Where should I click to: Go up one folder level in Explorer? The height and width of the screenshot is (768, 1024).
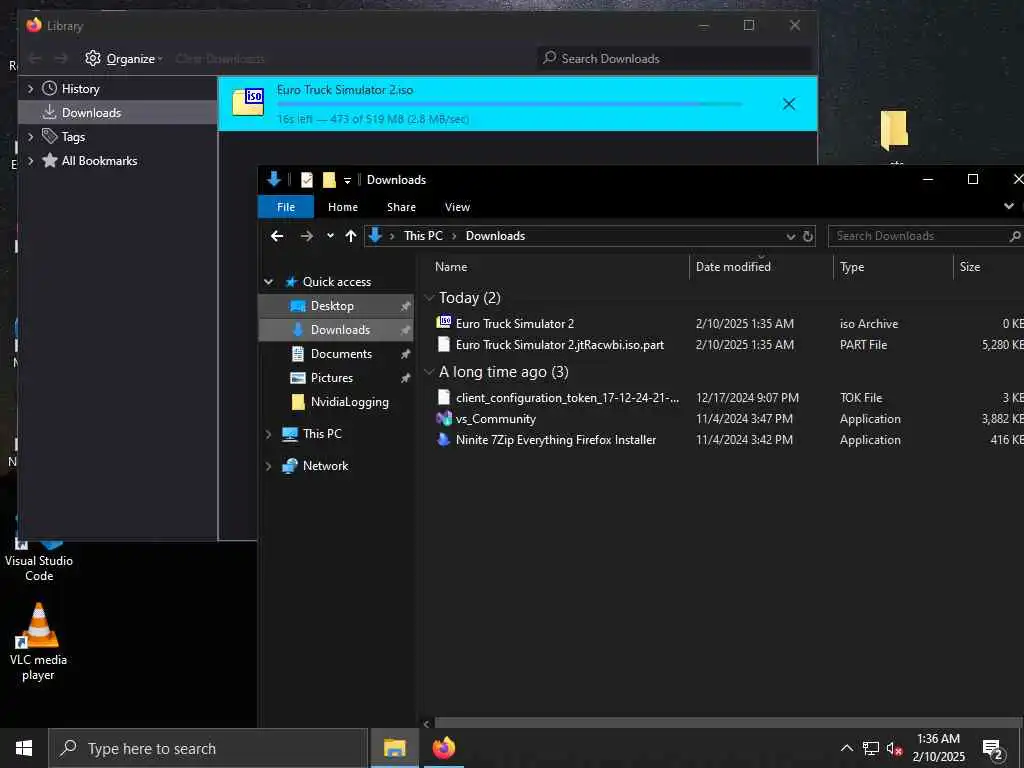[351, 236]
